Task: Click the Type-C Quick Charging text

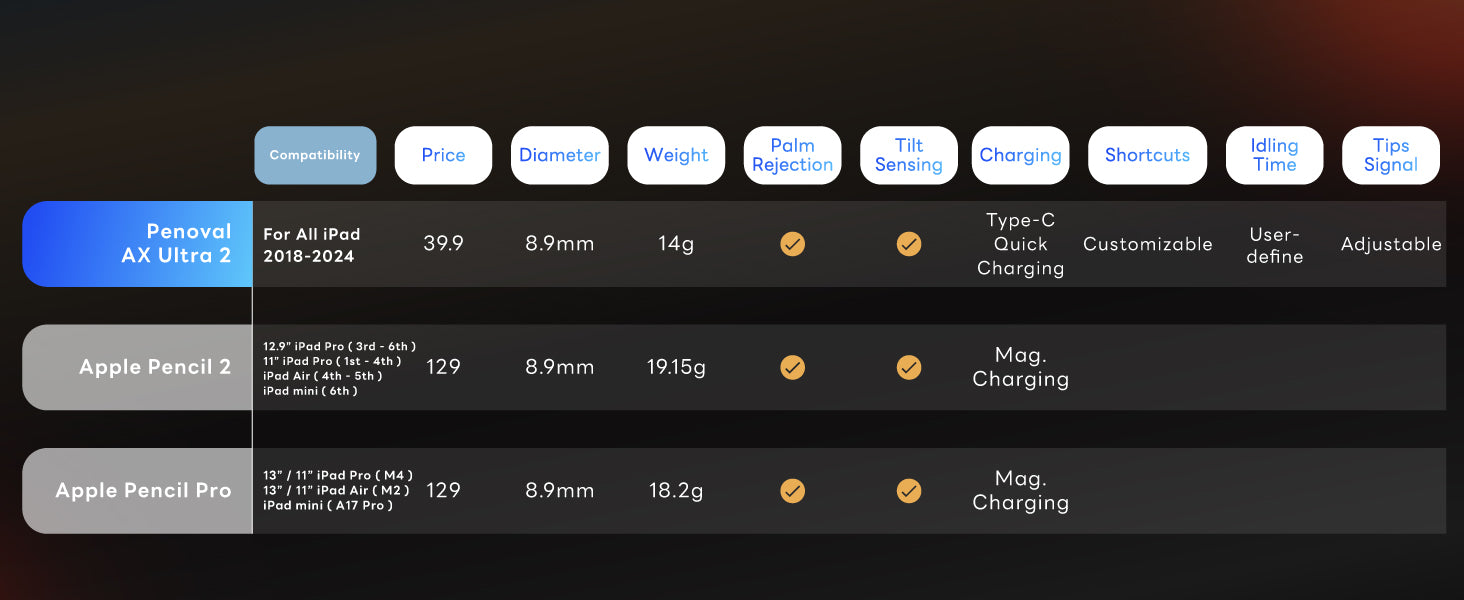Action: [x=1020, y=244]
